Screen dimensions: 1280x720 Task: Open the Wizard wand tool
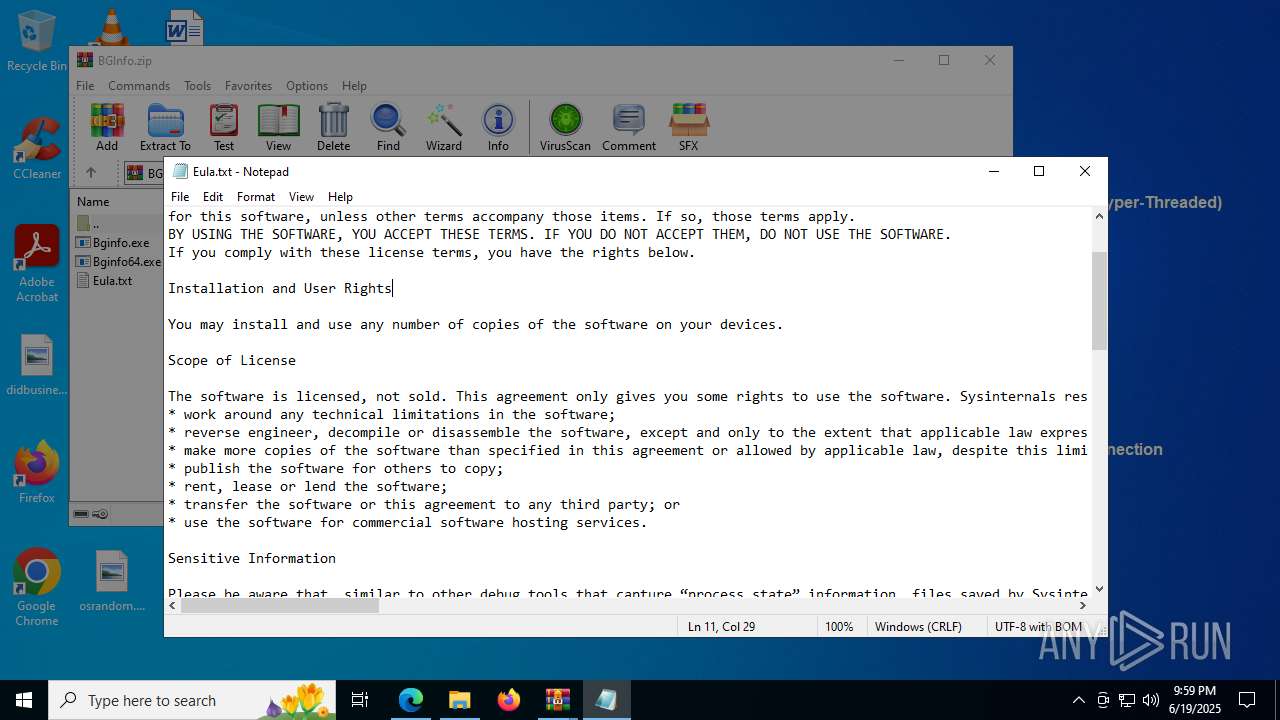point(444,127)
